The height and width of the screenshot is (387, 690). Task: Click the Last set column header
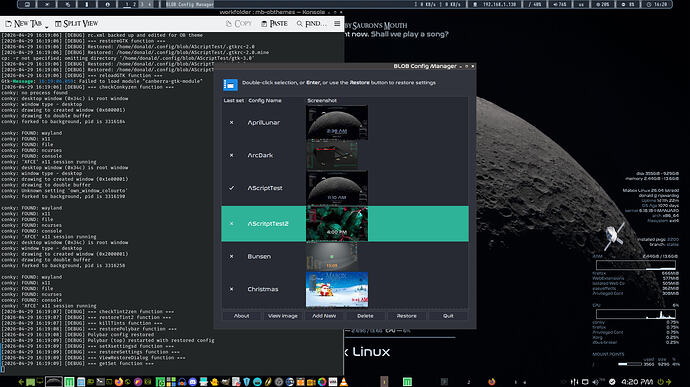click(233, 100)
